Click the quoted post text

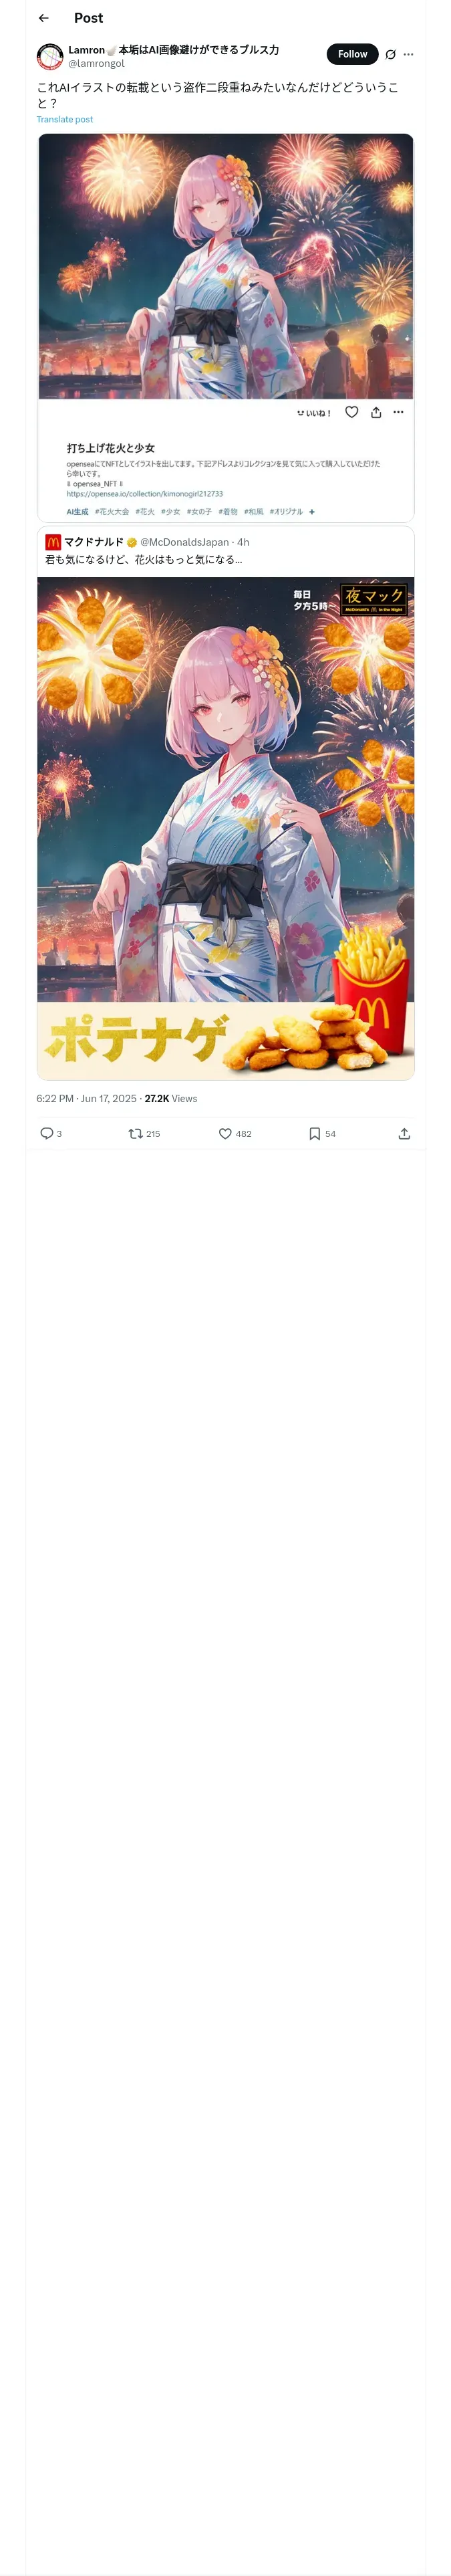(x=144, y=560)
